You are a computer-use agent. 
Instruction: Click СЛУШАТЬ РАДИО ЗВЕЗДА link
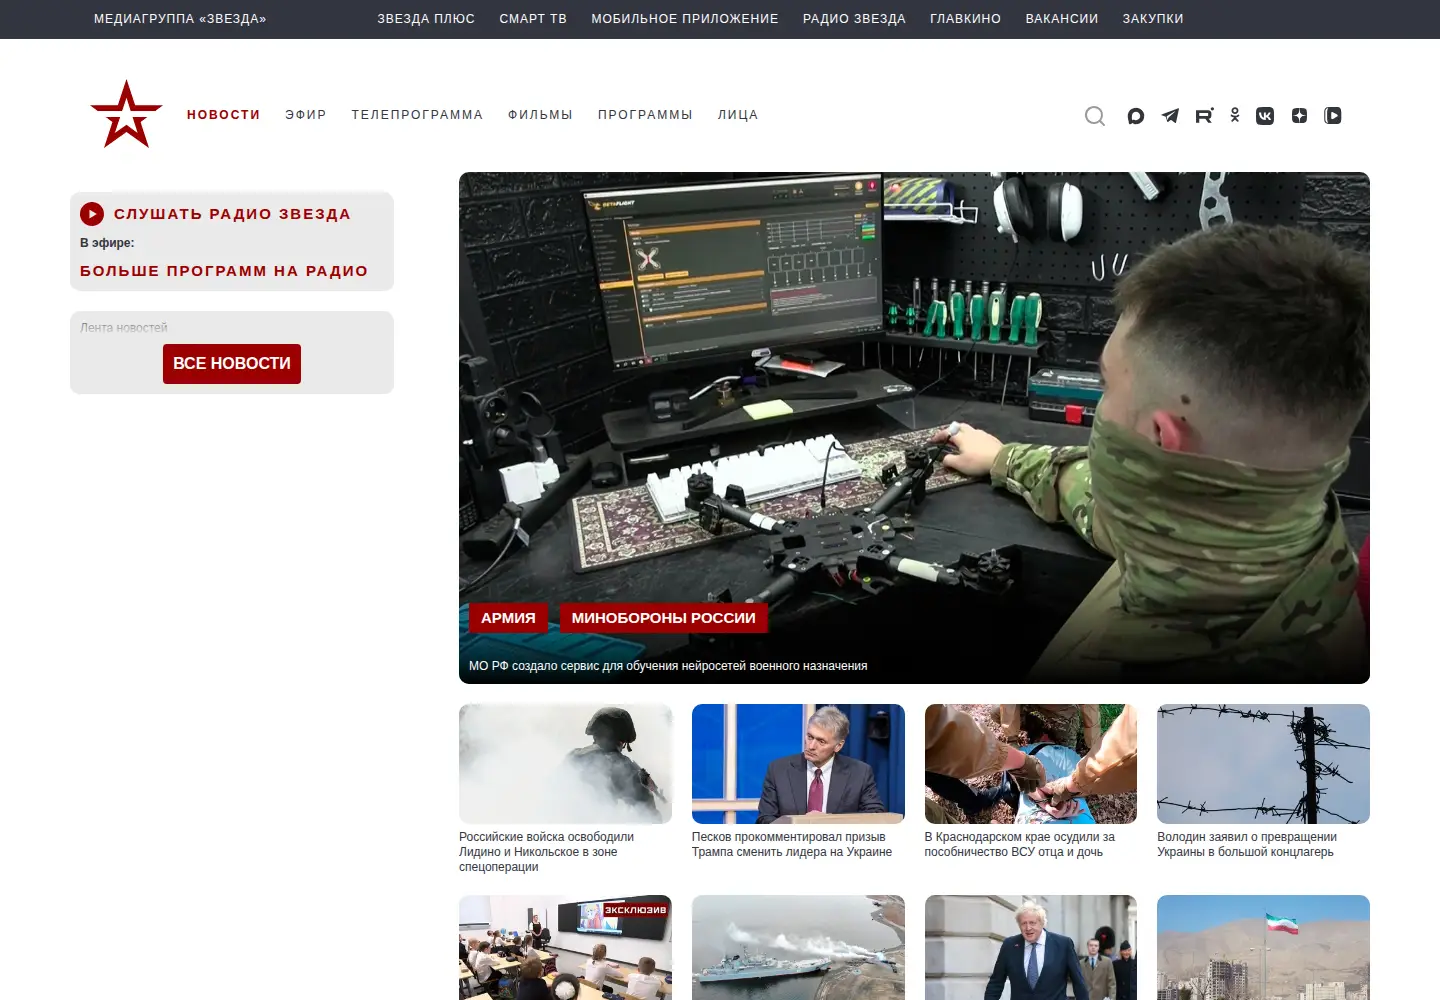(x=232, y=214)
